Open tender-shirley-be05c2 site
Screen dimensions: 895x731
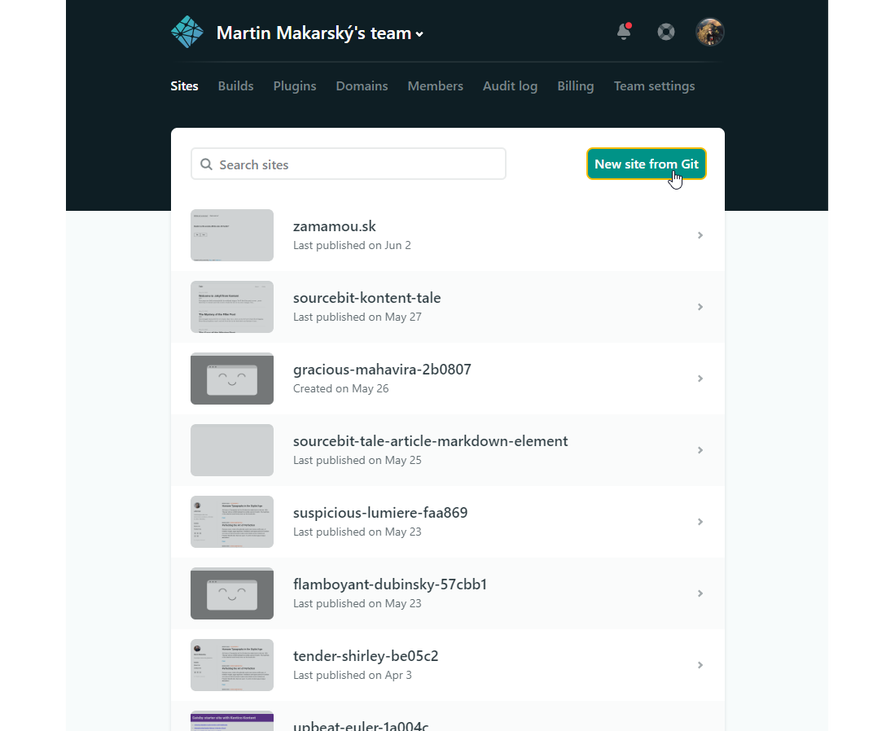366,656
